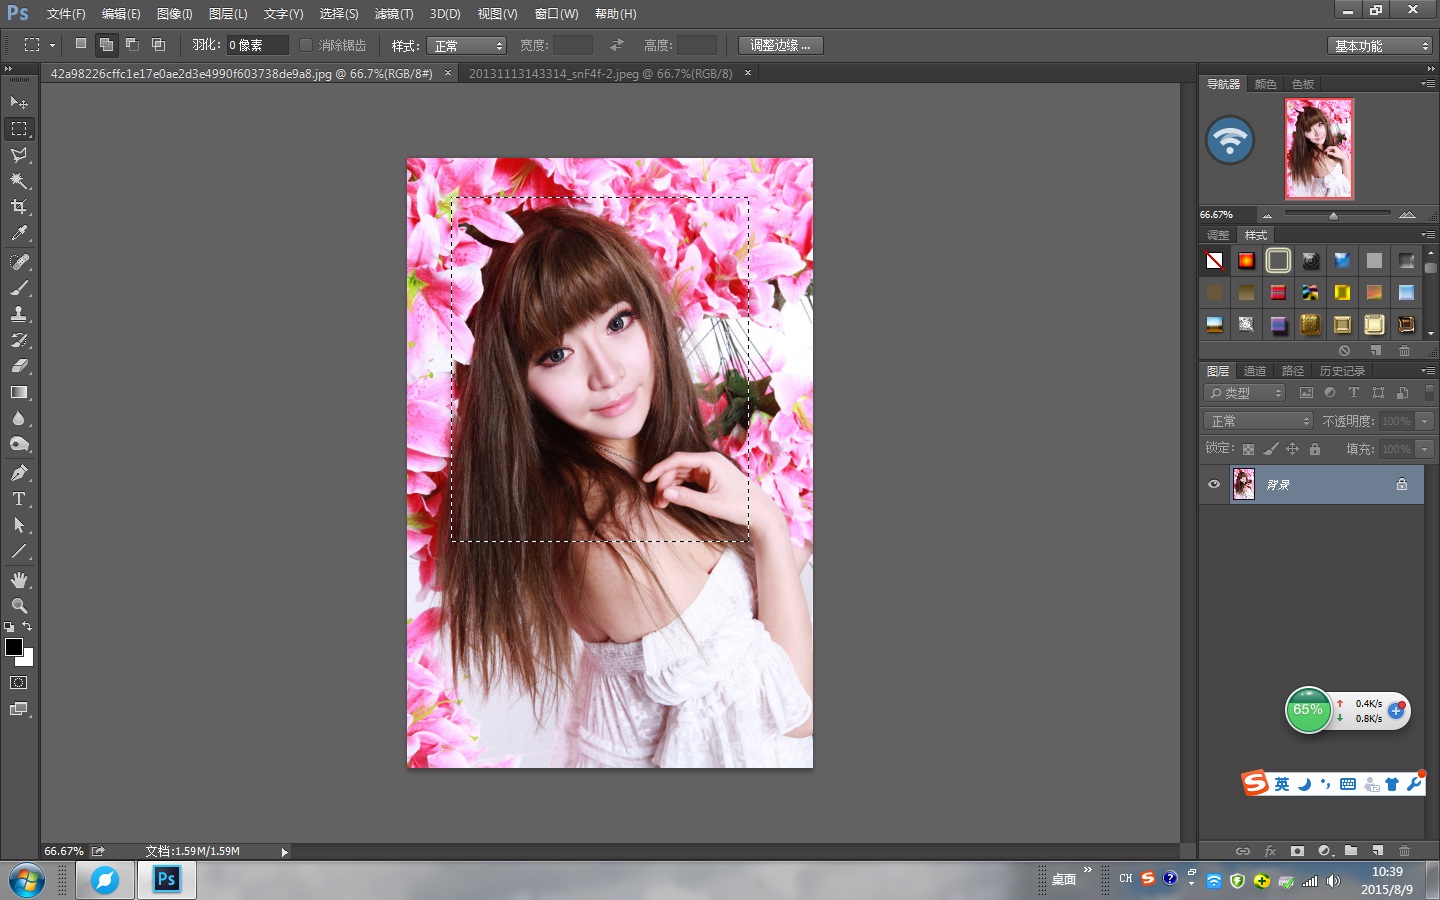Image resolution: width=1440 pixels, height=900 pixels.
Task: Select the Crop tool
Action: (19, 207)
